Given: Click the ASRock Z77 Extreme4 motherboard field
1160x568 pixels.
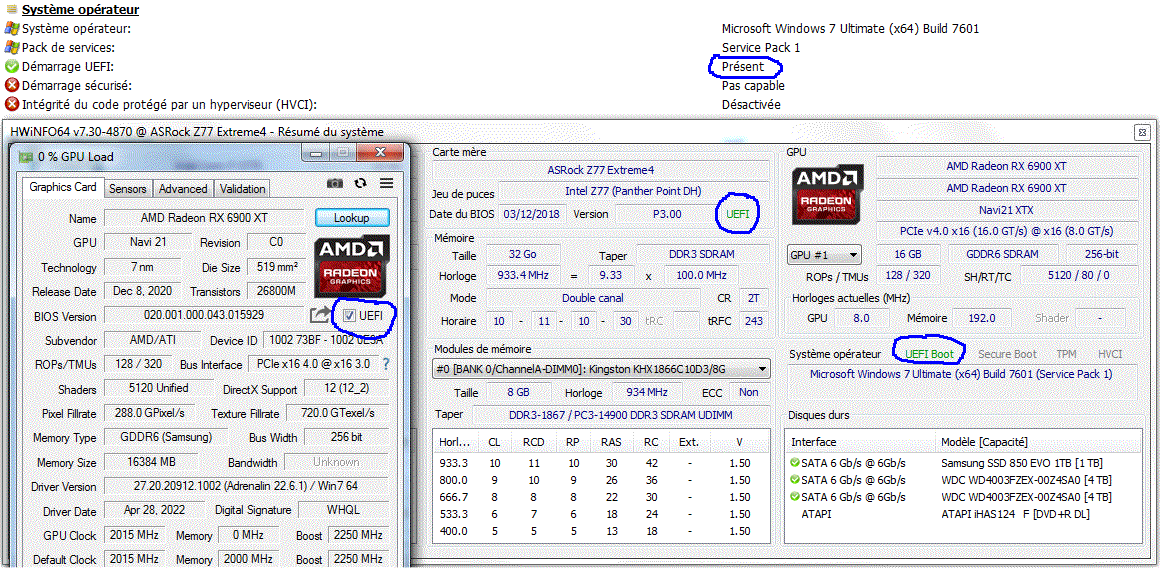Looking at the screenshot, I should (601, 169).
